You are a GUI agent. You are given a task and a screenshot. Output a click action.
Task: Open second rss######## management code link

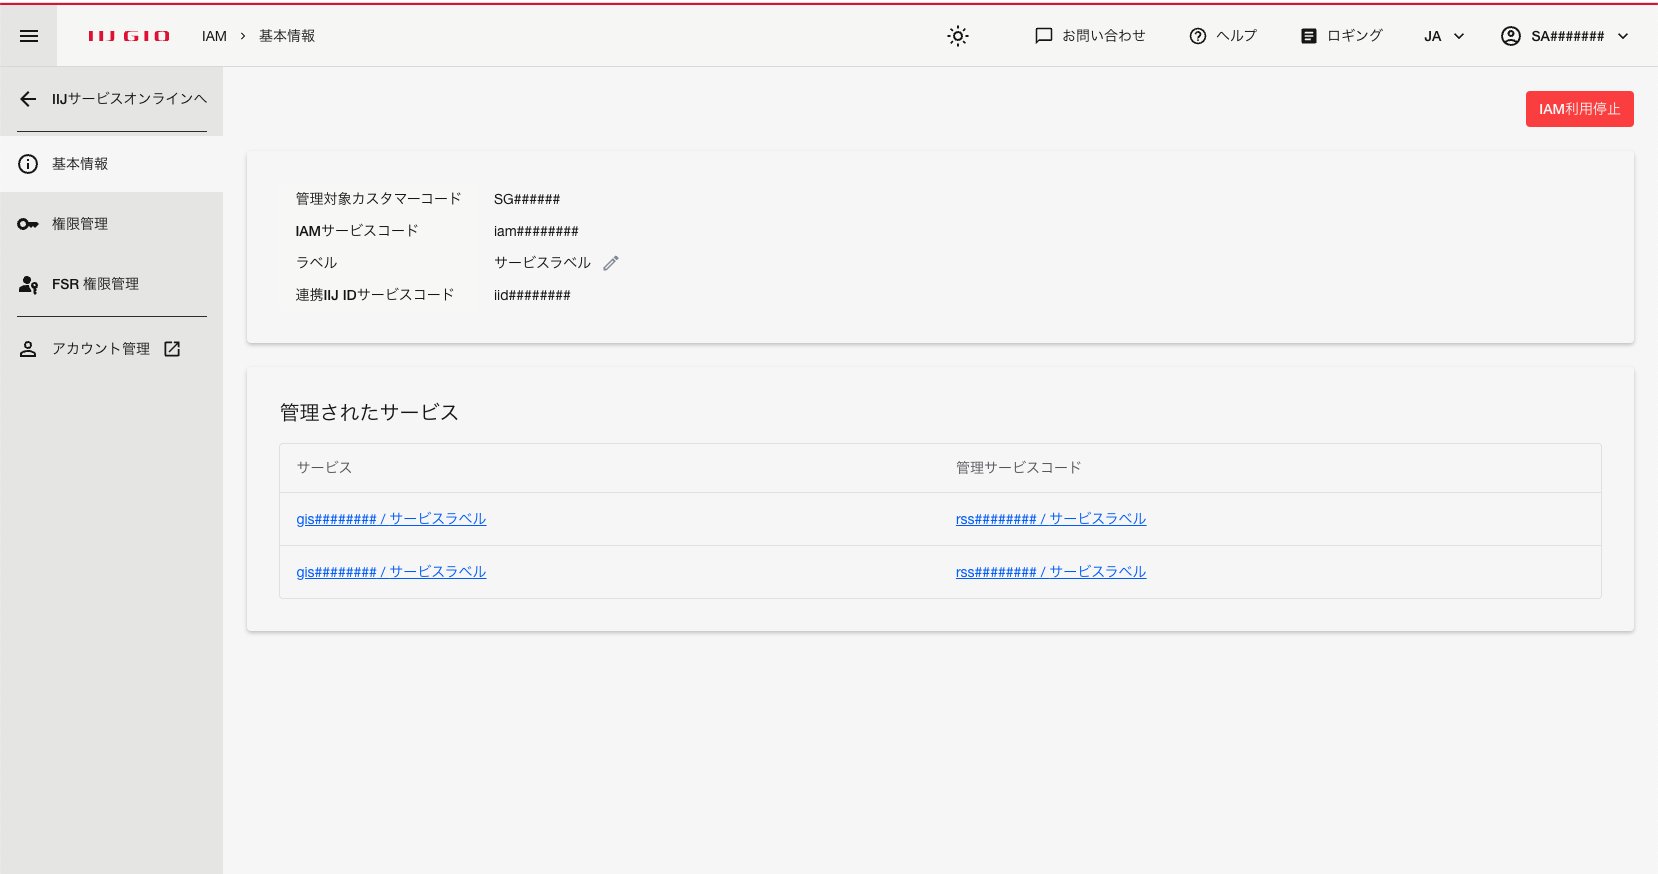tap(1050, 572)
